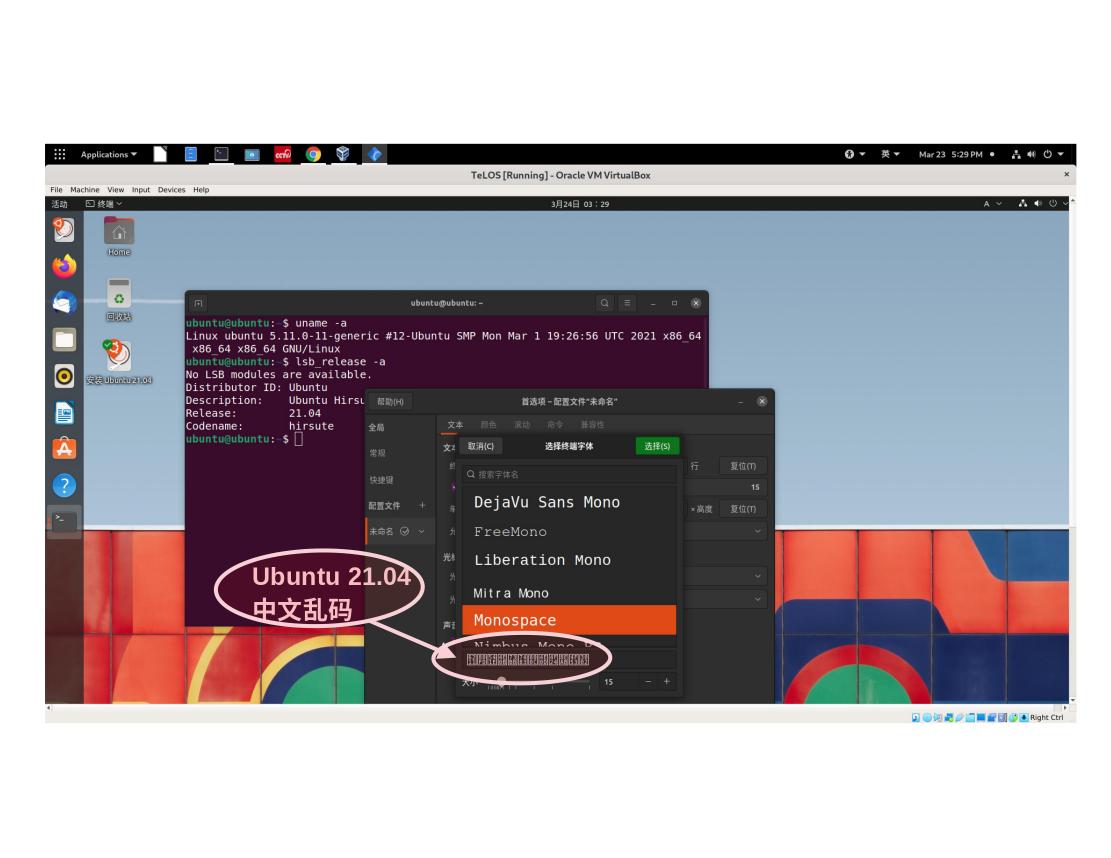This screenshot has width=1111, height=858.
Task: Open the host power menu icon
Action: coord(1051,154)
